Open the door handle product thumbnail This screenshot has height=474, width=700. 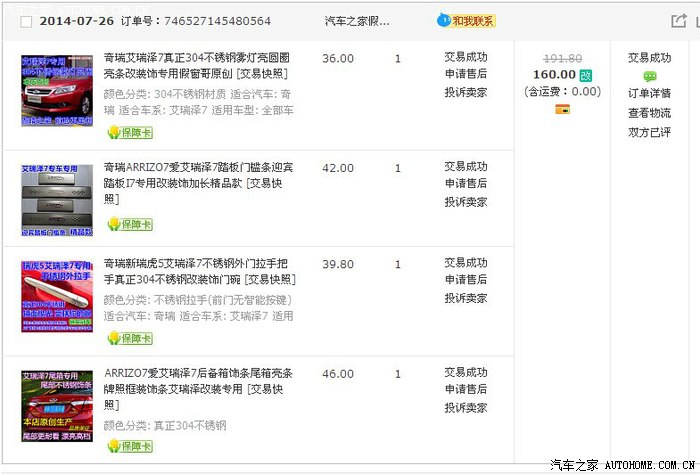click(x=56, y=296)
